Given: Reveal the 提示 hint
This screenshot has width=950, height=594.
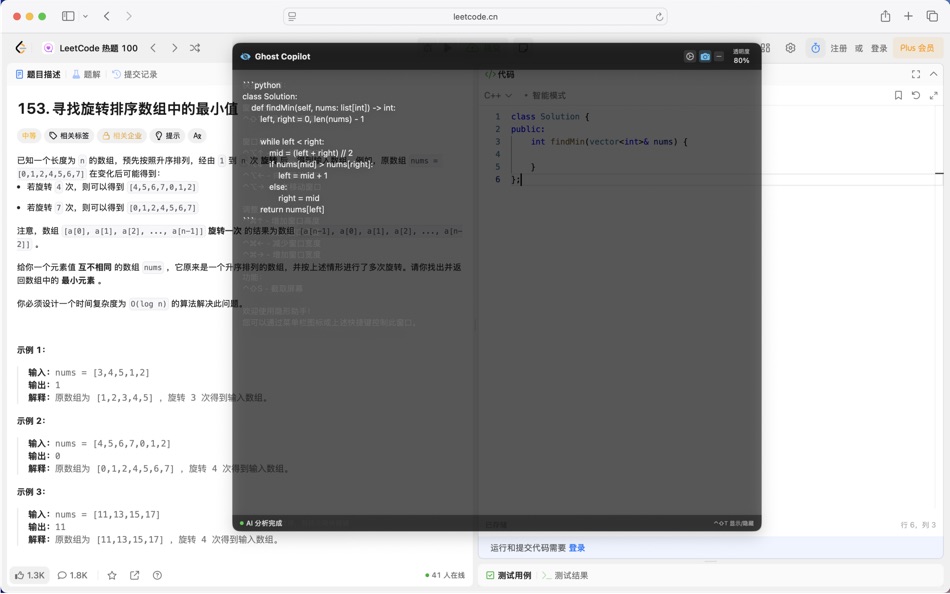Looking at the screenshot, I should tap(168, 136).
